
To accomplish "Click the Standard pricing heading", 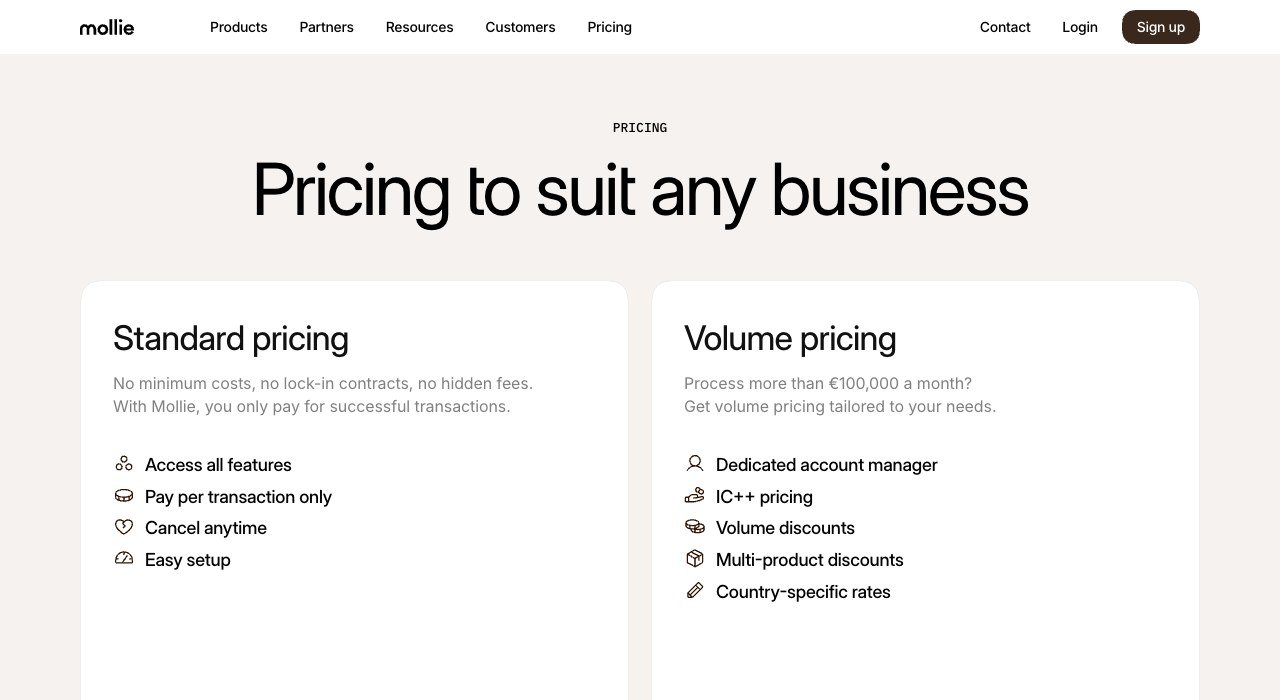I will point(231,339).
